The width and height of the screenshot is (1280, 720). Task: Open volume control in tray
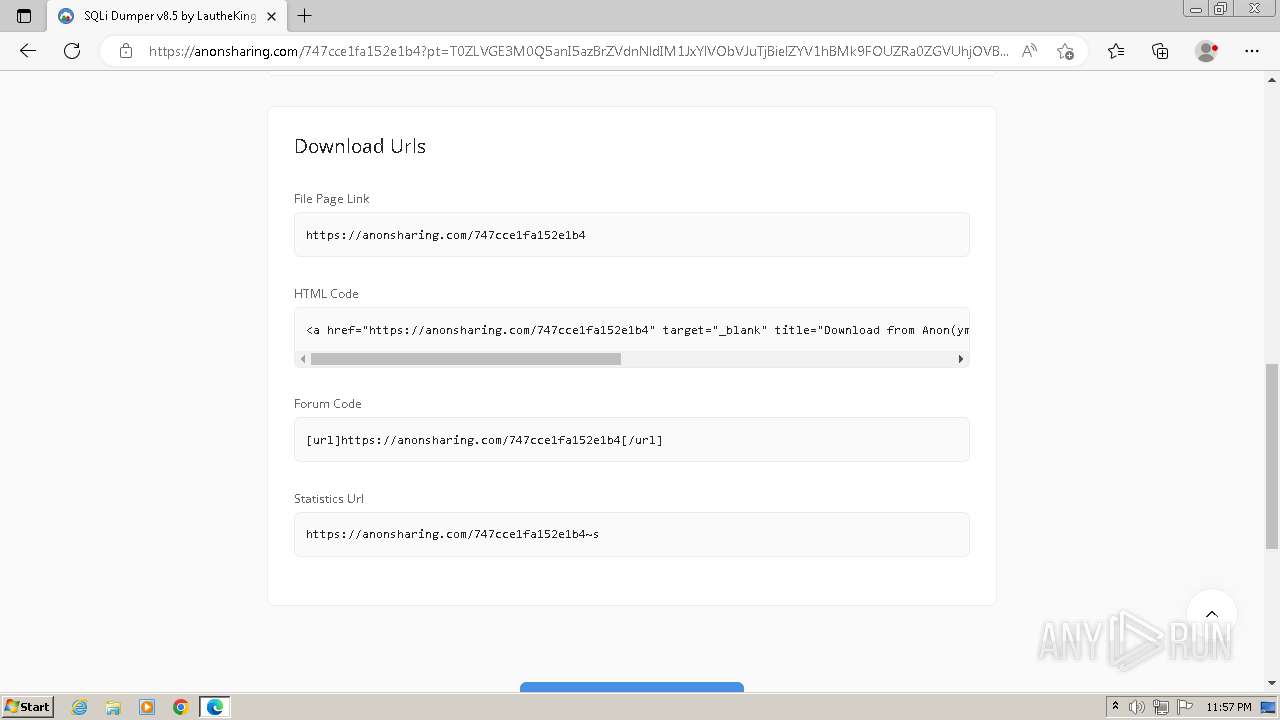1137,707
